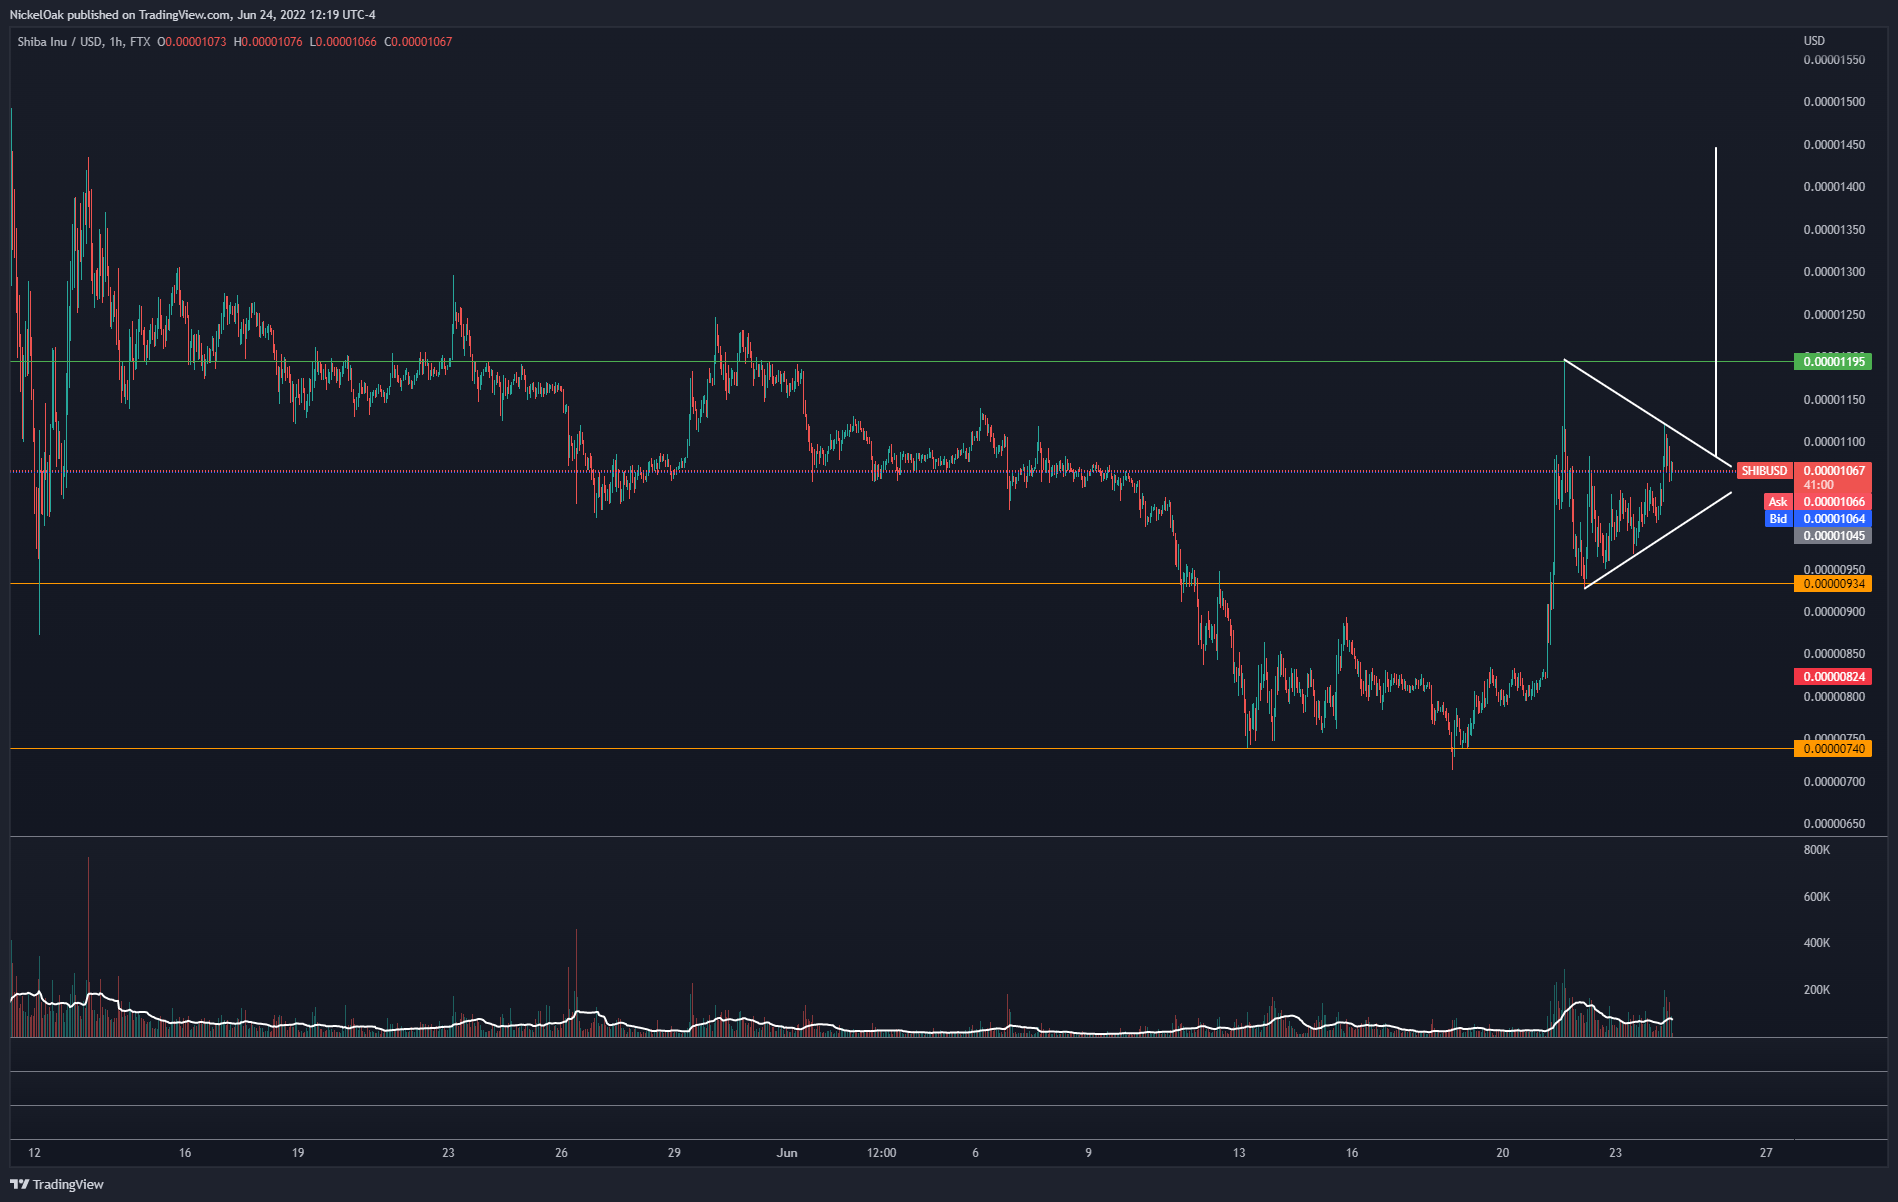The width and height of the screenshot is (1898, 1202).
Task: Click the 41:00 candle countdown timer
Action: 1818,485
